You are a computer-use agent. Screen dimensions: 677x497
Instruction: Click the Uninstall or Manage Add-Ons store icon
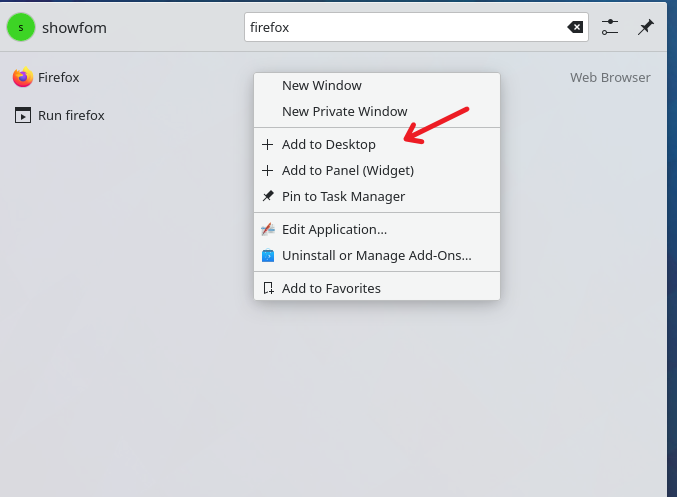268,255
